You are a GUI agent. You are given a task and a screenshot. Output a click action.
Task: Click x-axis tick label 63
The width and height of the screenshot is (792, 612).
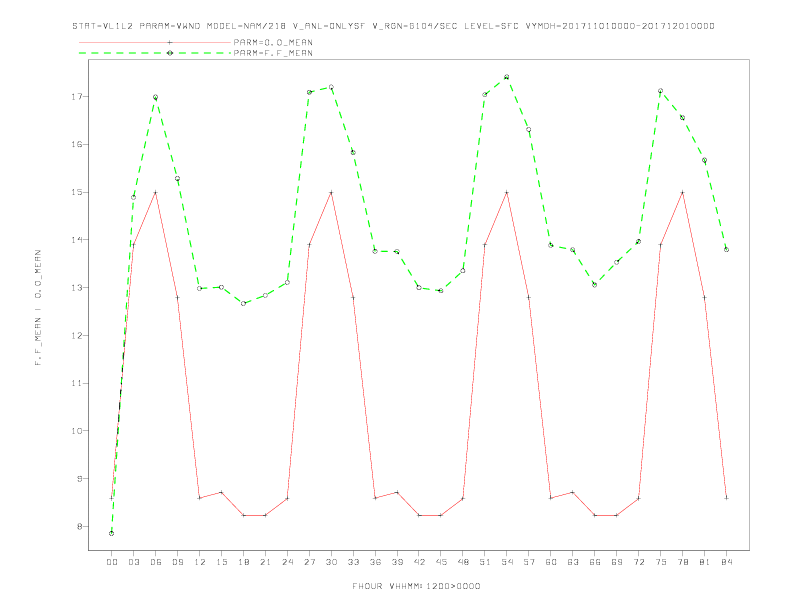click(573, 562)
